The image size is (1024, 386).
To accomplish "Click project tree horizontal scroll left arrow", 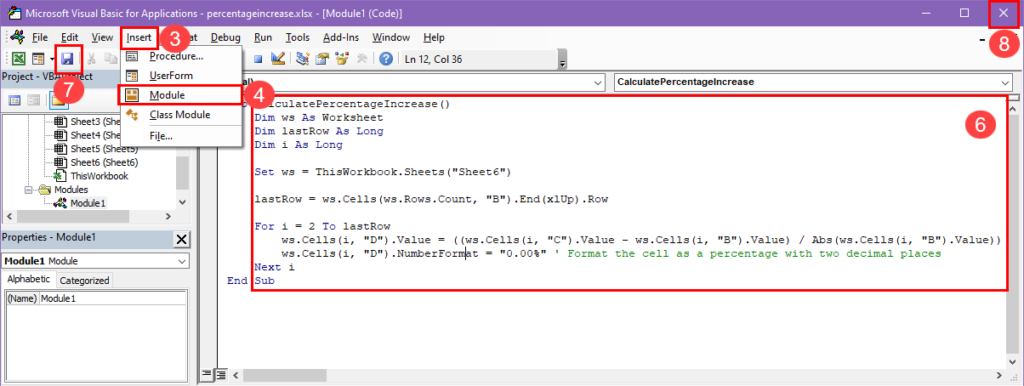I will (x=8, y=216).
